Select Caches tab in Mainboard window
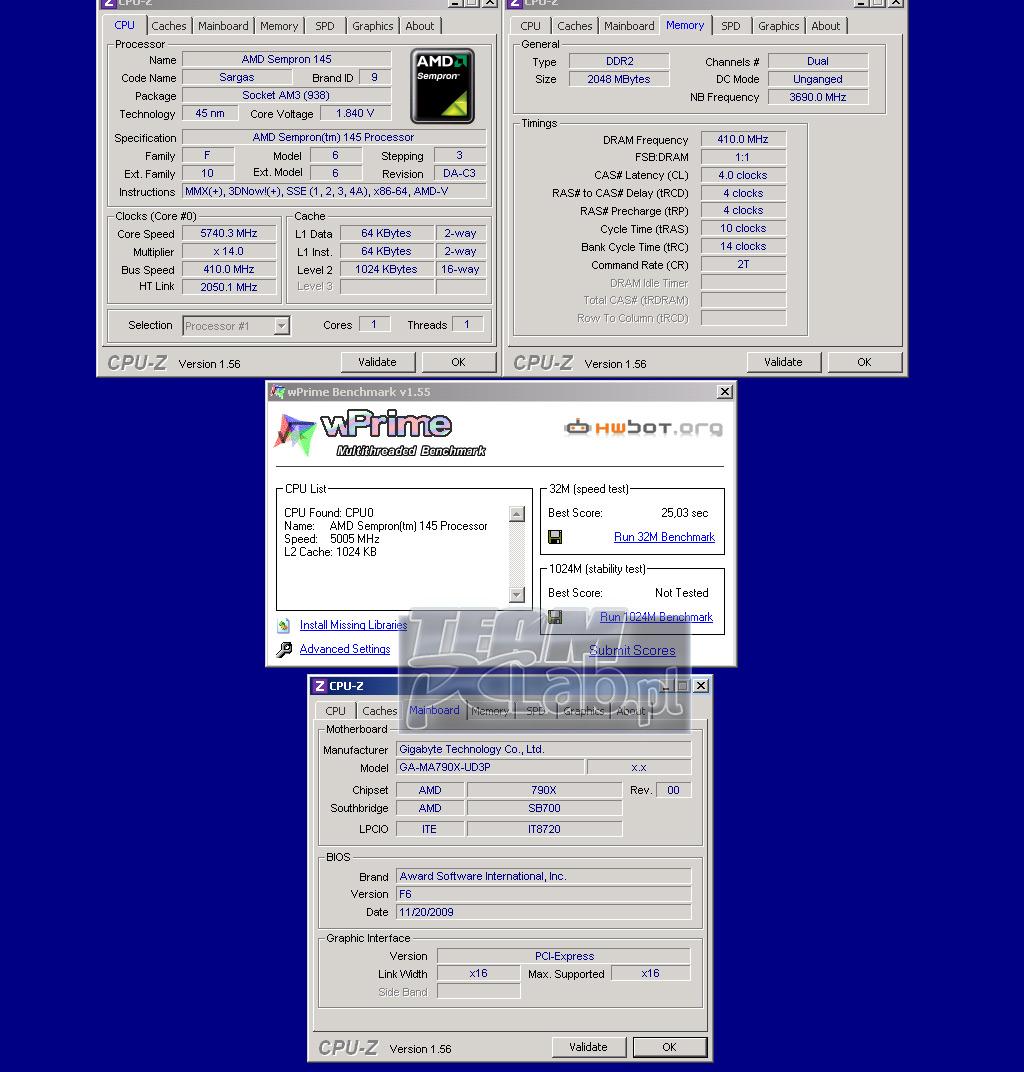The height and width of the screenshot is (1072, 1024). point(379,711)
